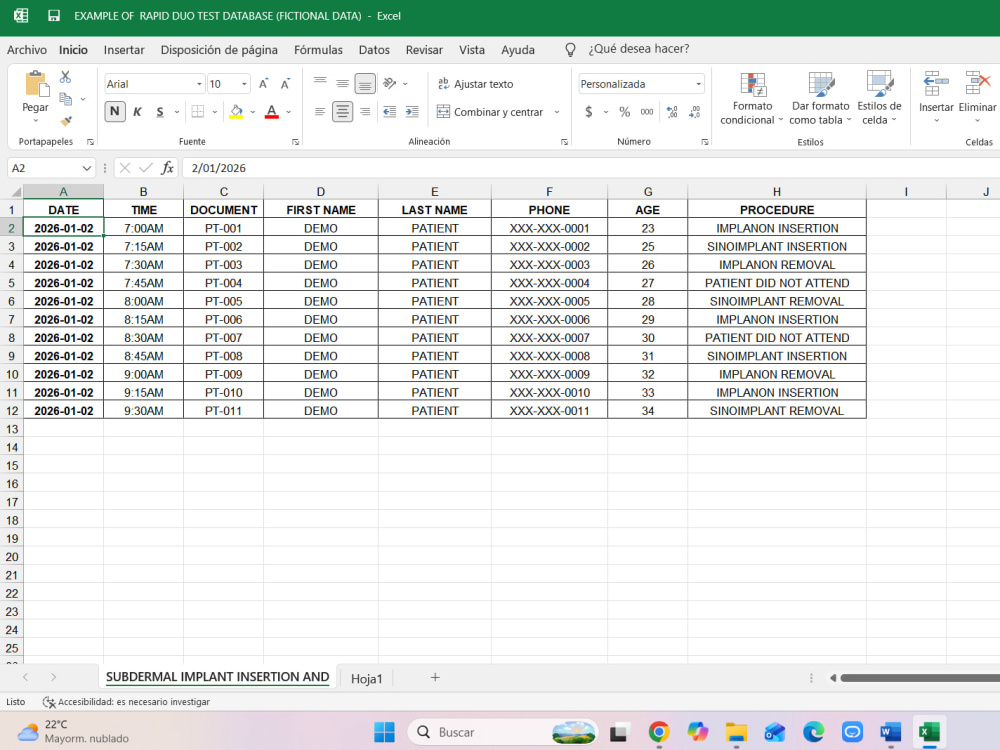The image size is (1000, 750).
Task: Click the formula bar showing 2/01/2026
Action: point(590,168)
